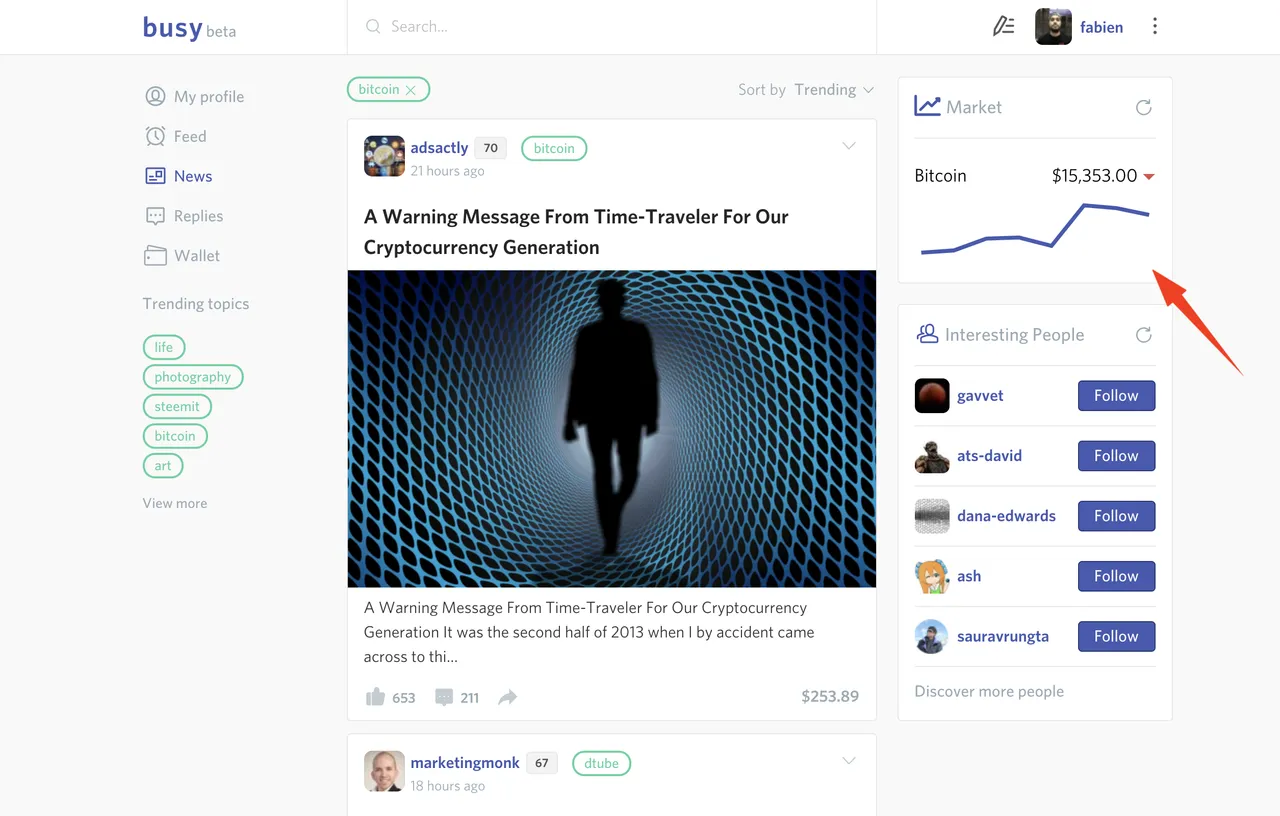Click the search magnifier icon
1280x816 pixels.
(373, 27)
